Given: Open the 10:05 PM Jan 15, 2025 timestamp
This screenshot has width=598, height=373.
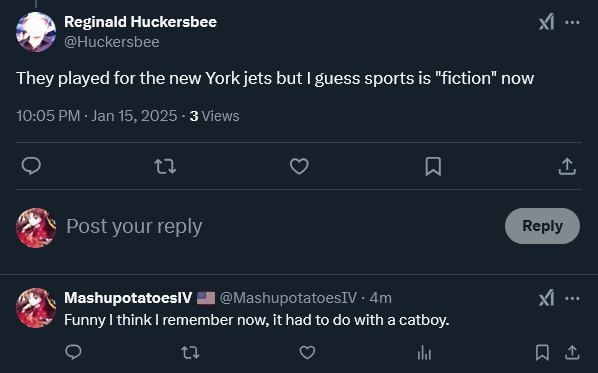Looking at the screenshot, I should [97, 116].
